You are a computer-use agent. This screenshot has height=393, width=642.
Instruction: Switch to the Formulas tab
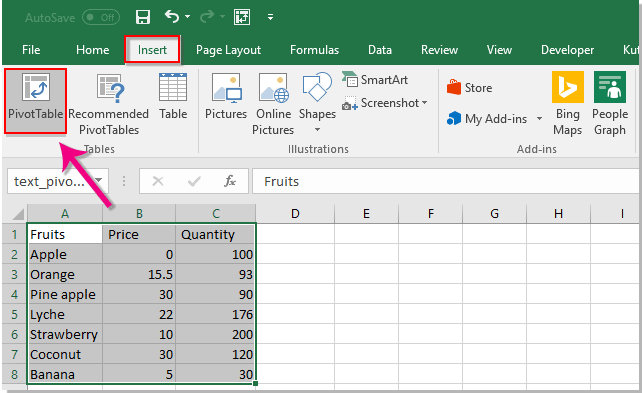pyautogui.click(x=314, y=50)
